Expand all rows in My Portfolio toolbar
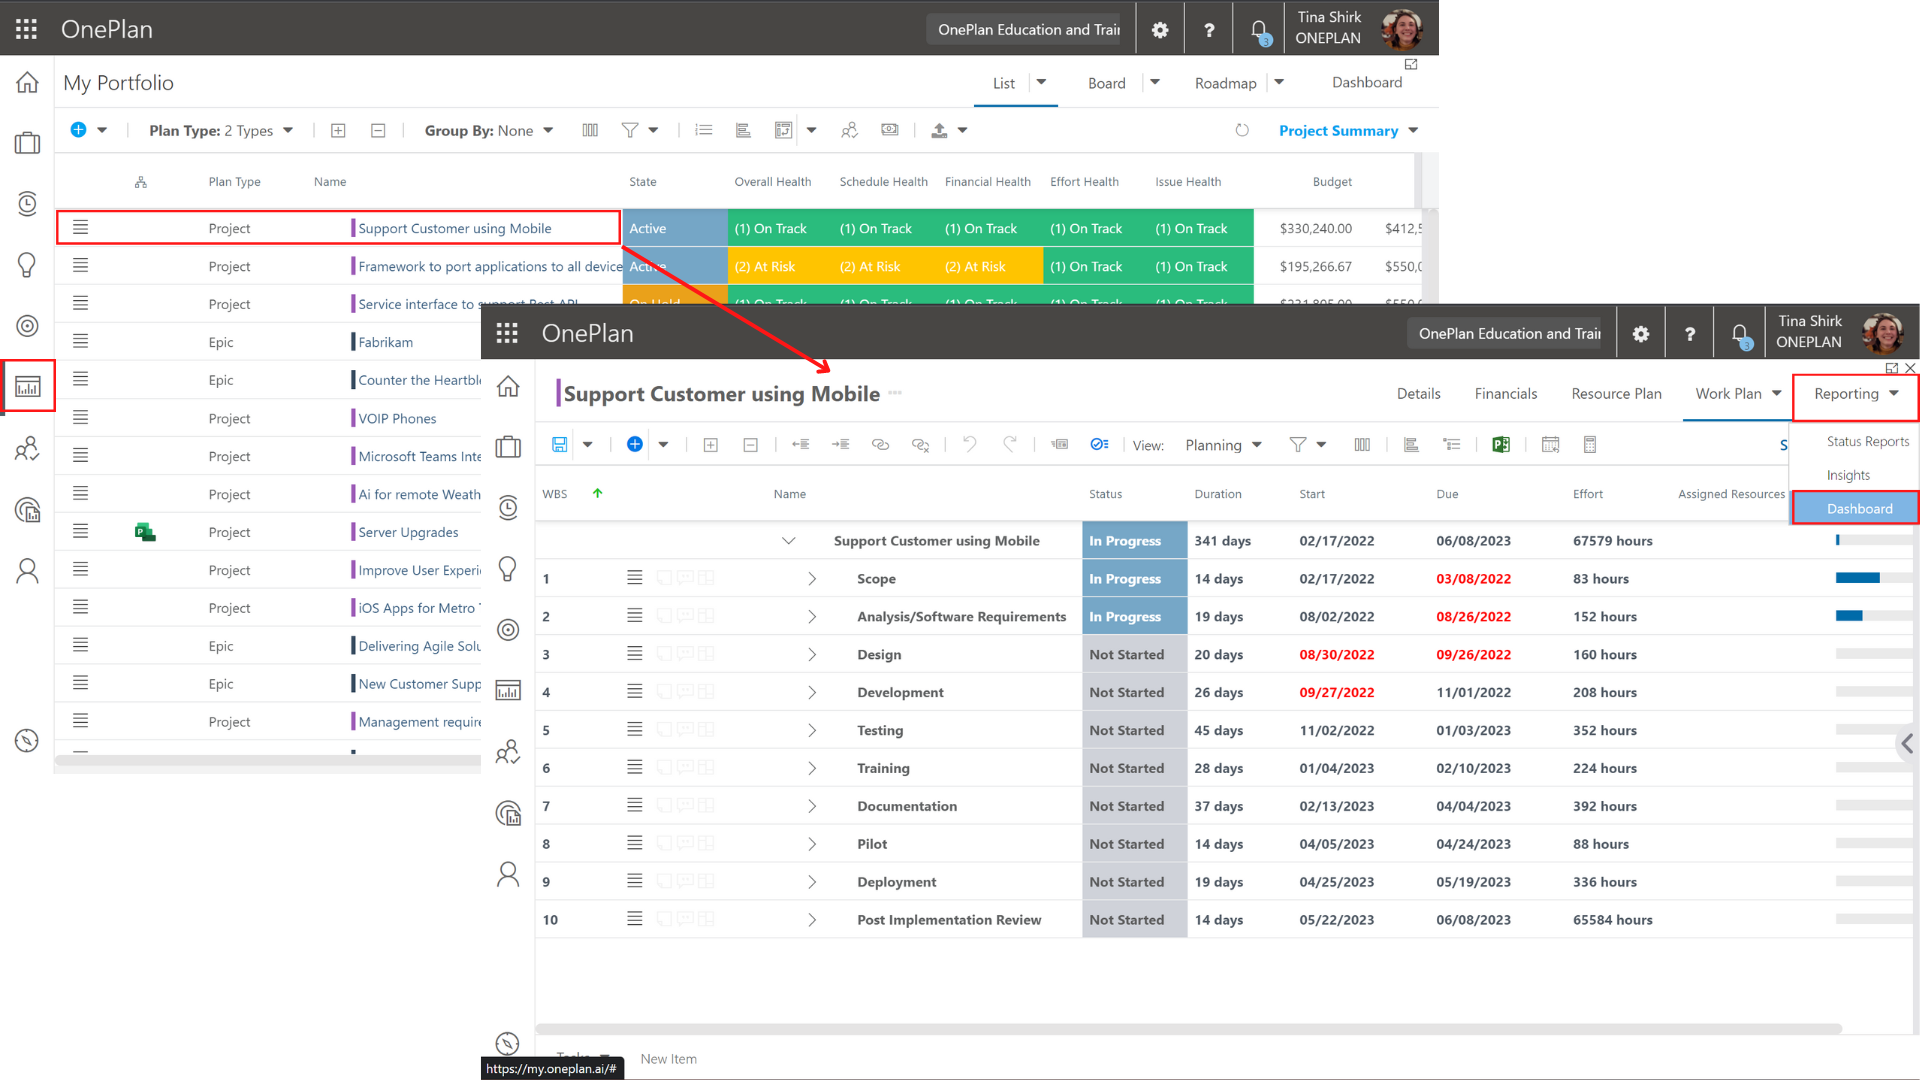Image resolution: width=1920 pixels, height=1080 pixels. point(338,130)
